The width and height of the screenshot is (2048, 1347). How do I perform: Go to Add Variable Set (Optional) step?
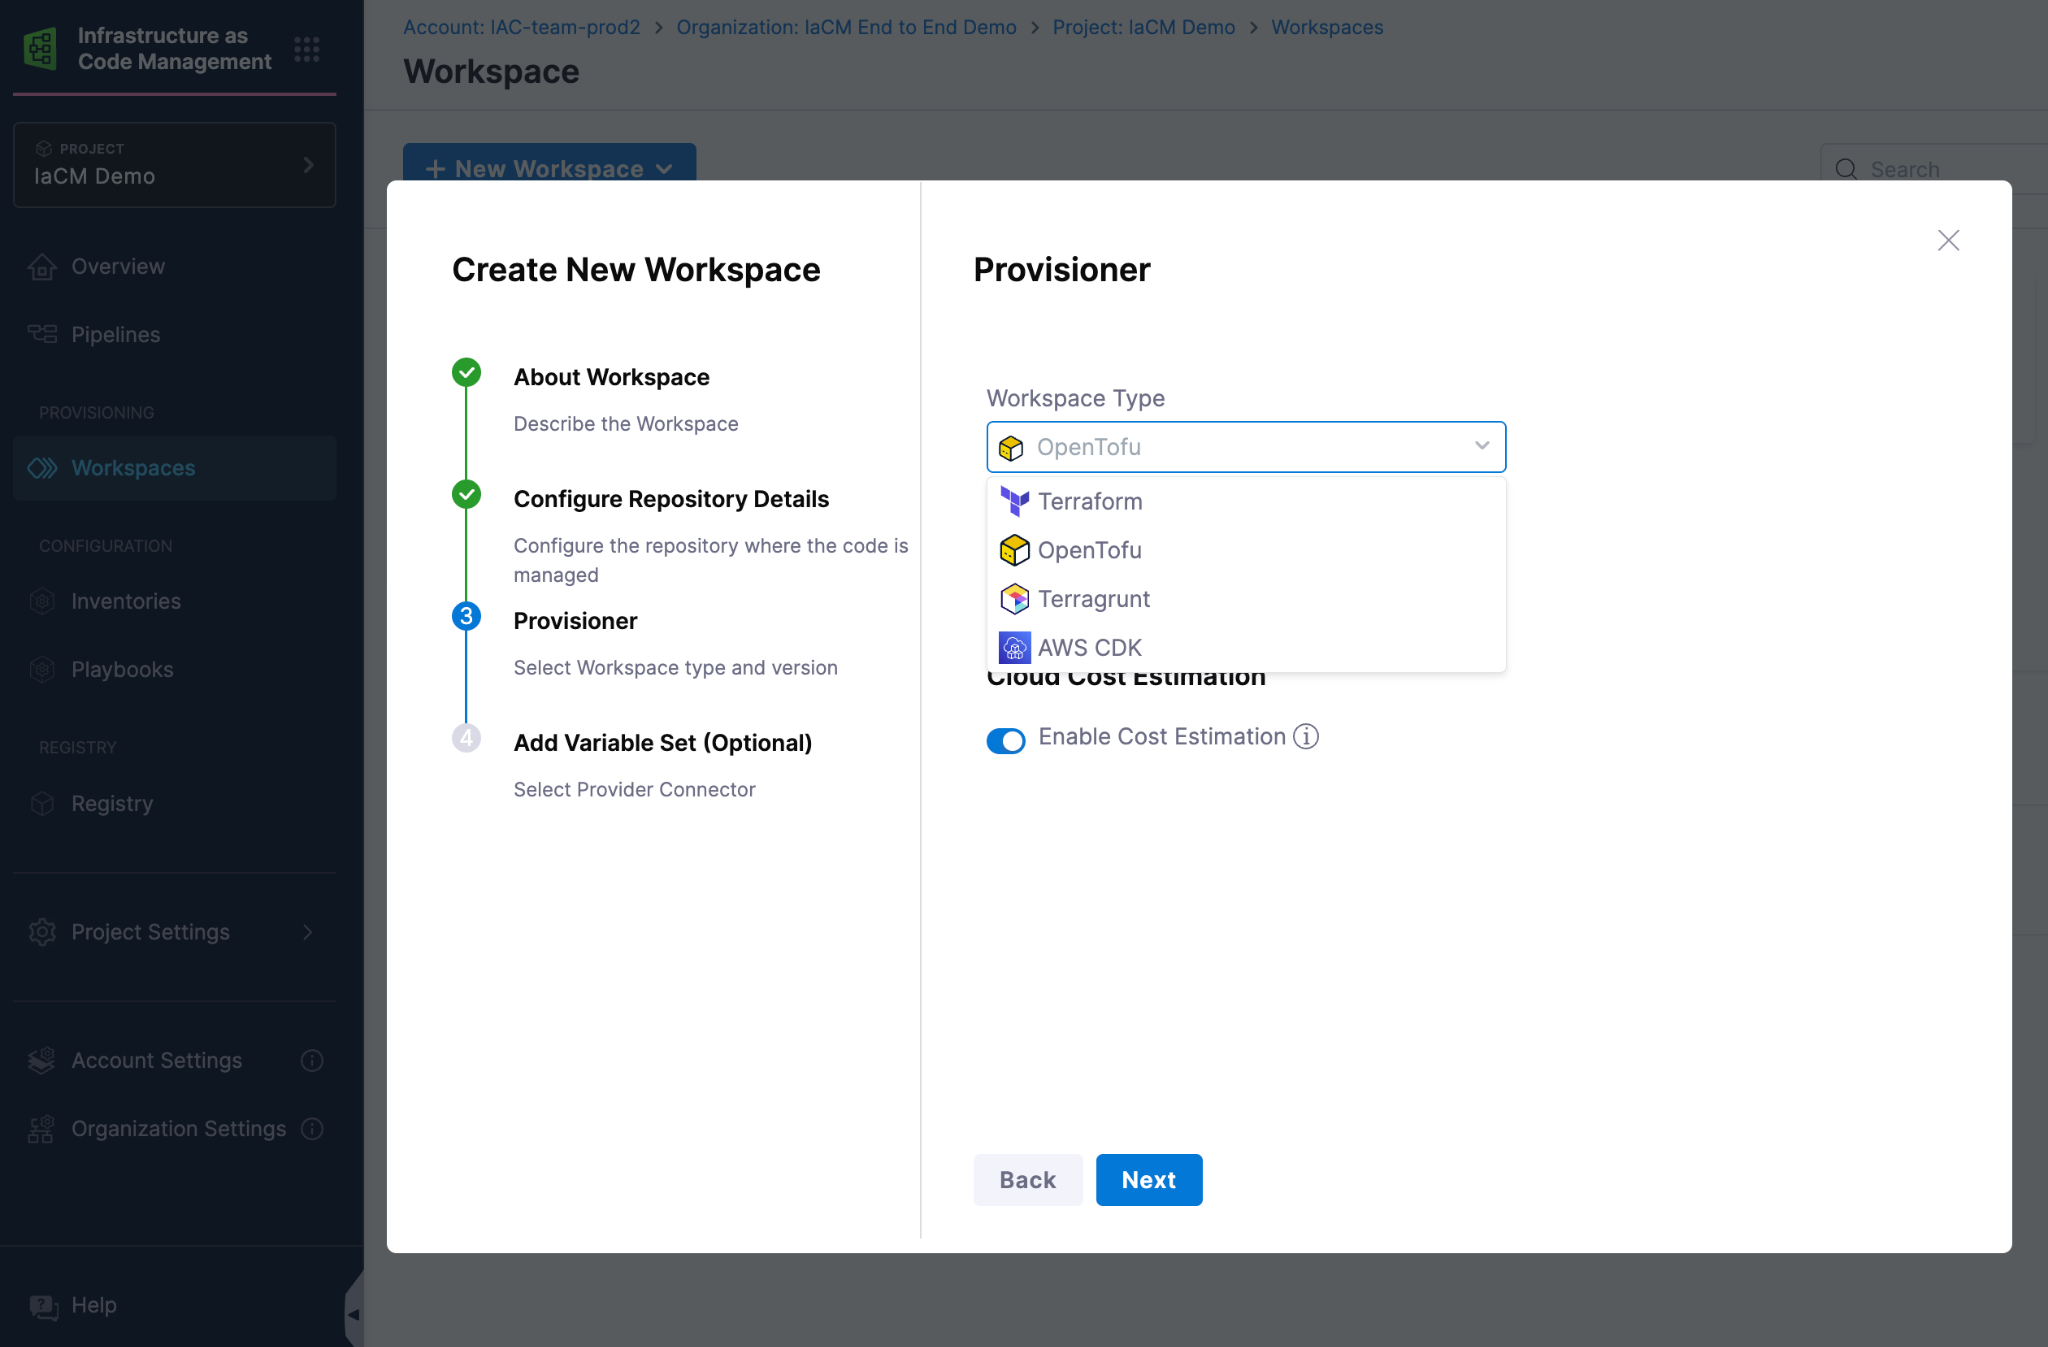tap(662, 743)
